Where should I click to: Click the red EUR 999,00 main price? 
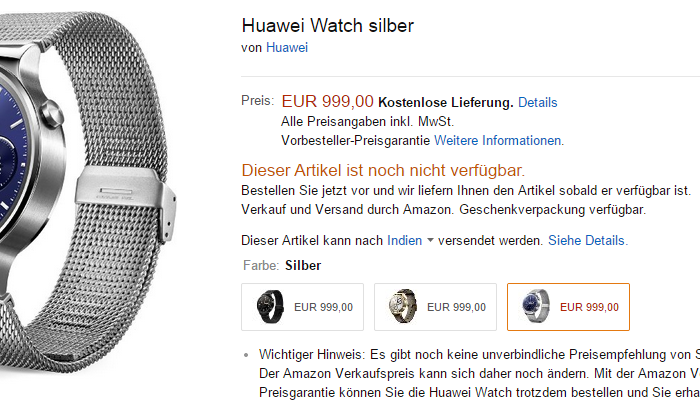point(327,101)
